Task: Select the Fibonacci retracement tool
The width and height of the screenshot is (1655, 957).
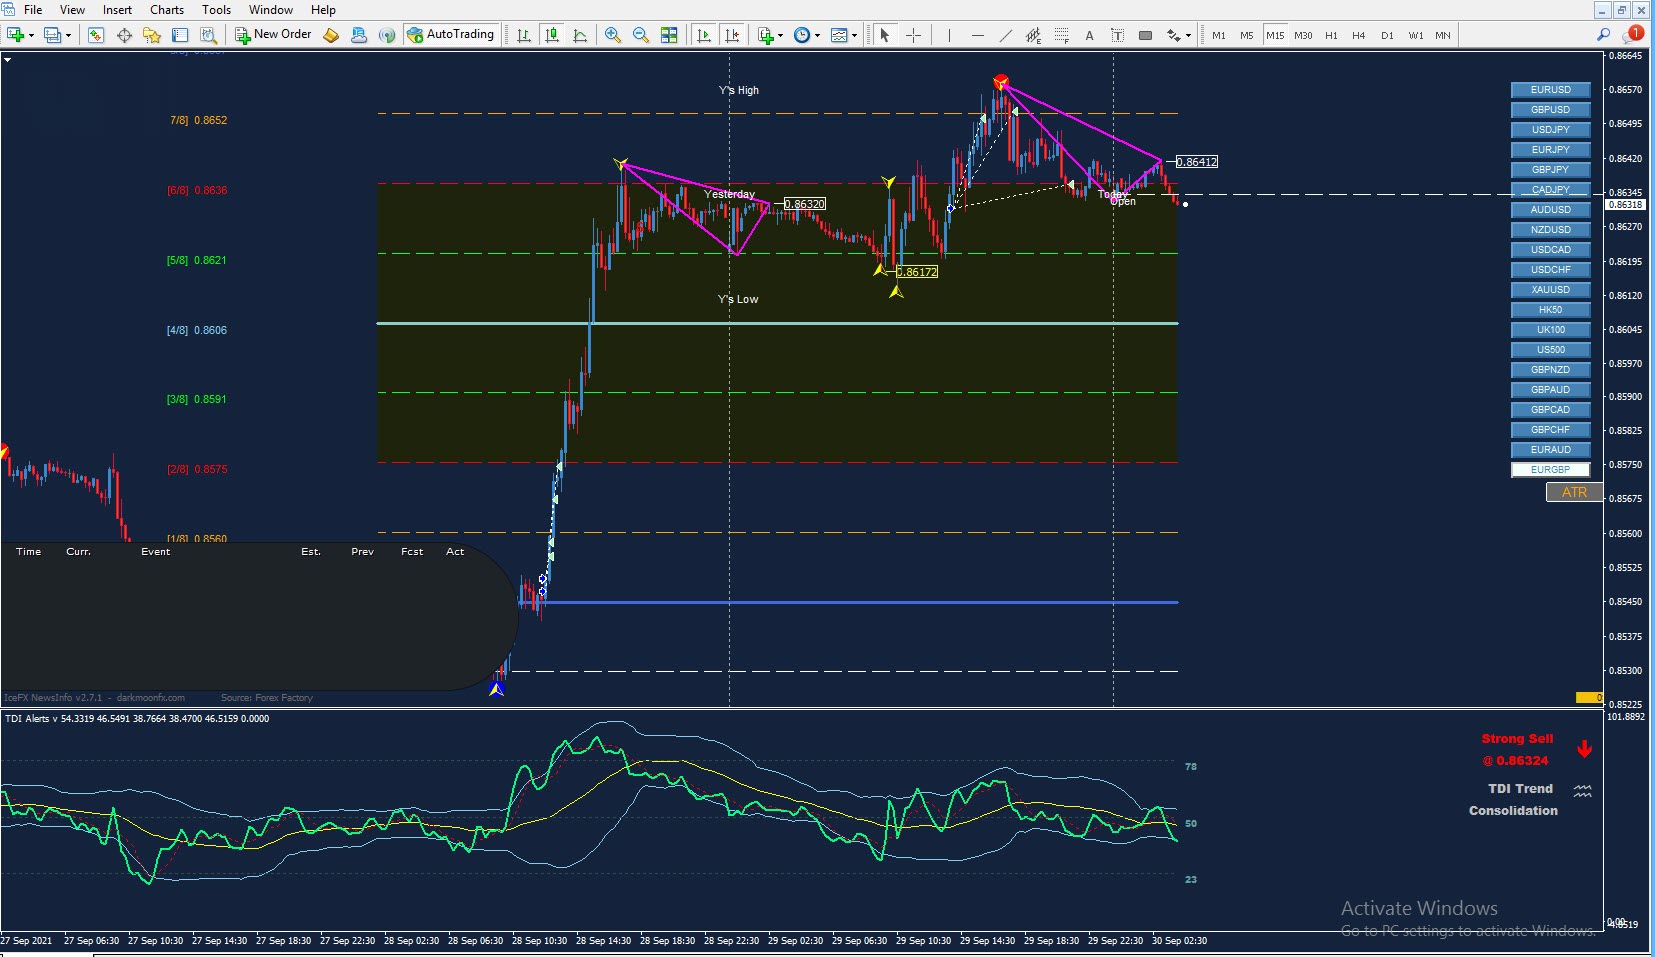Action: click(x=1061, y=35)
